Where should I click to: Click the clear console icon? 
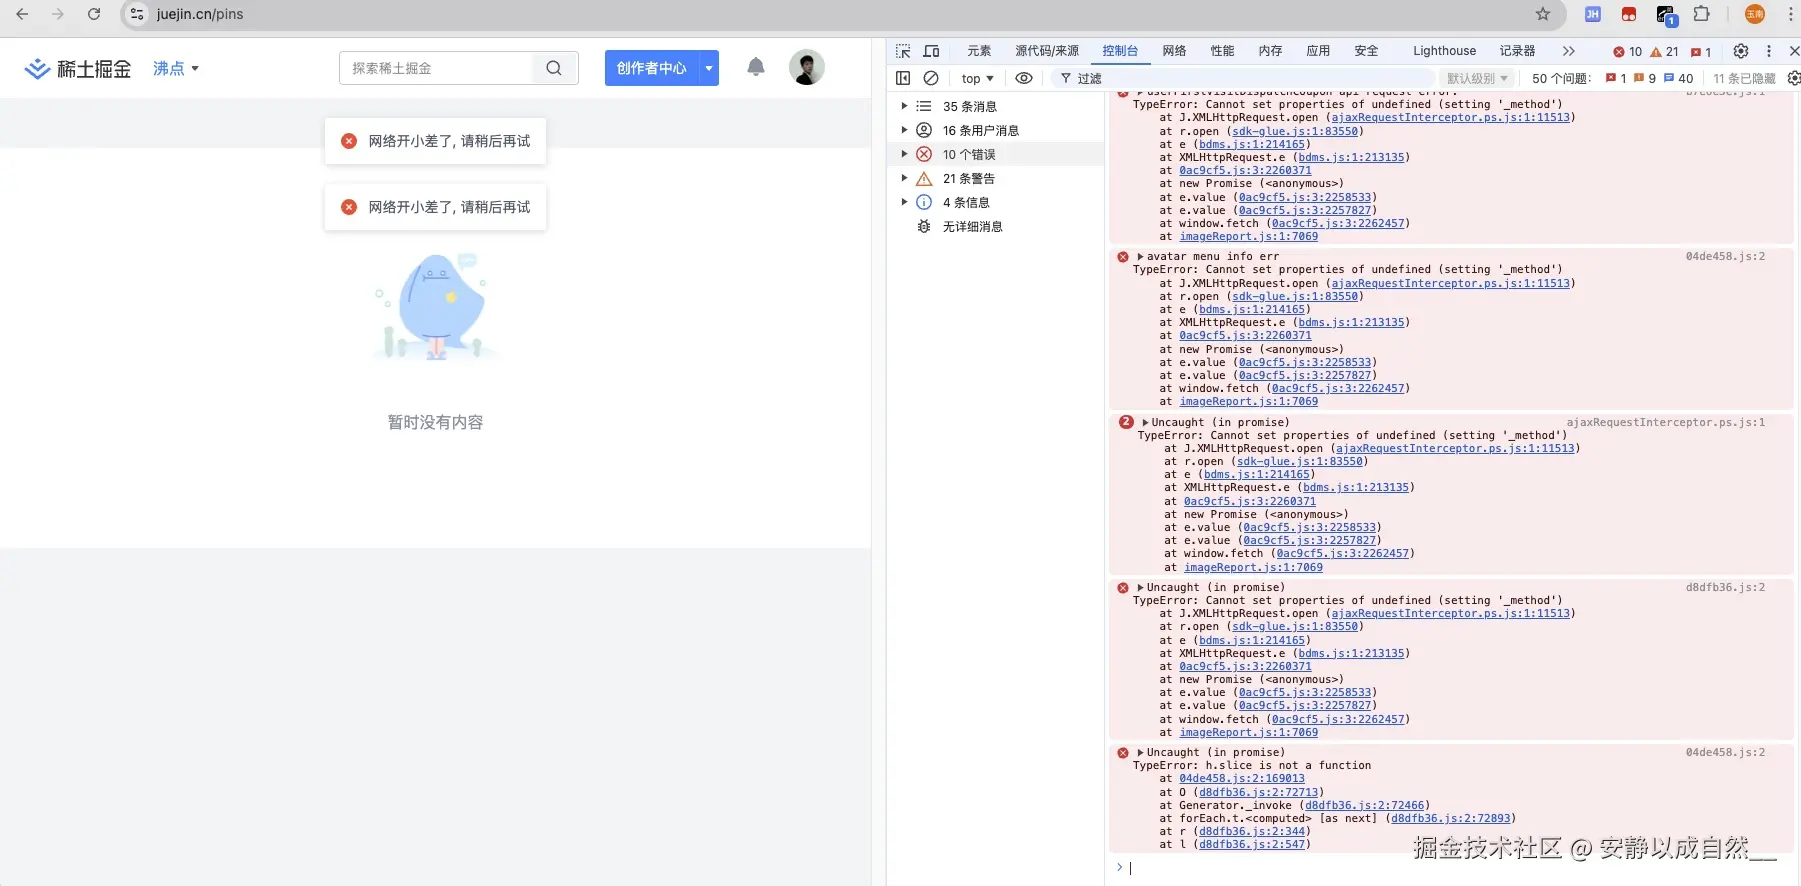pos(931,78)
